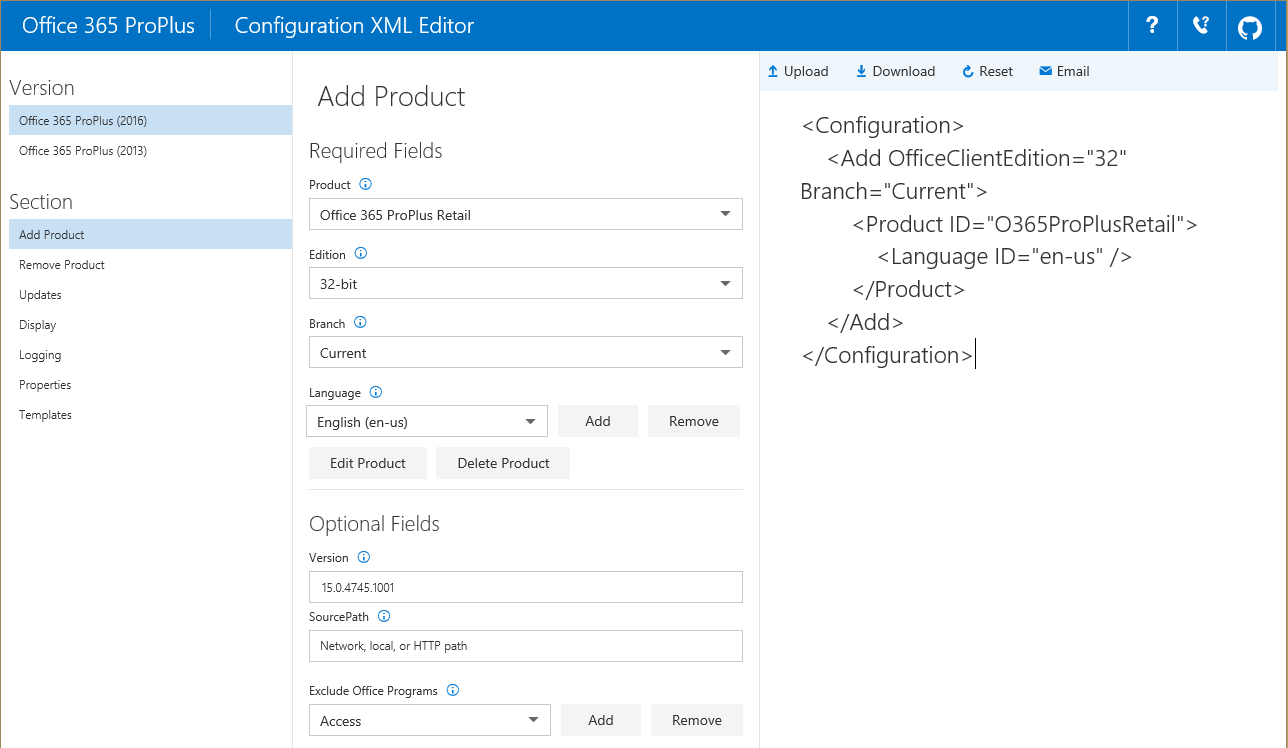Click info icon beside SourcePath label

coord(383,617)
